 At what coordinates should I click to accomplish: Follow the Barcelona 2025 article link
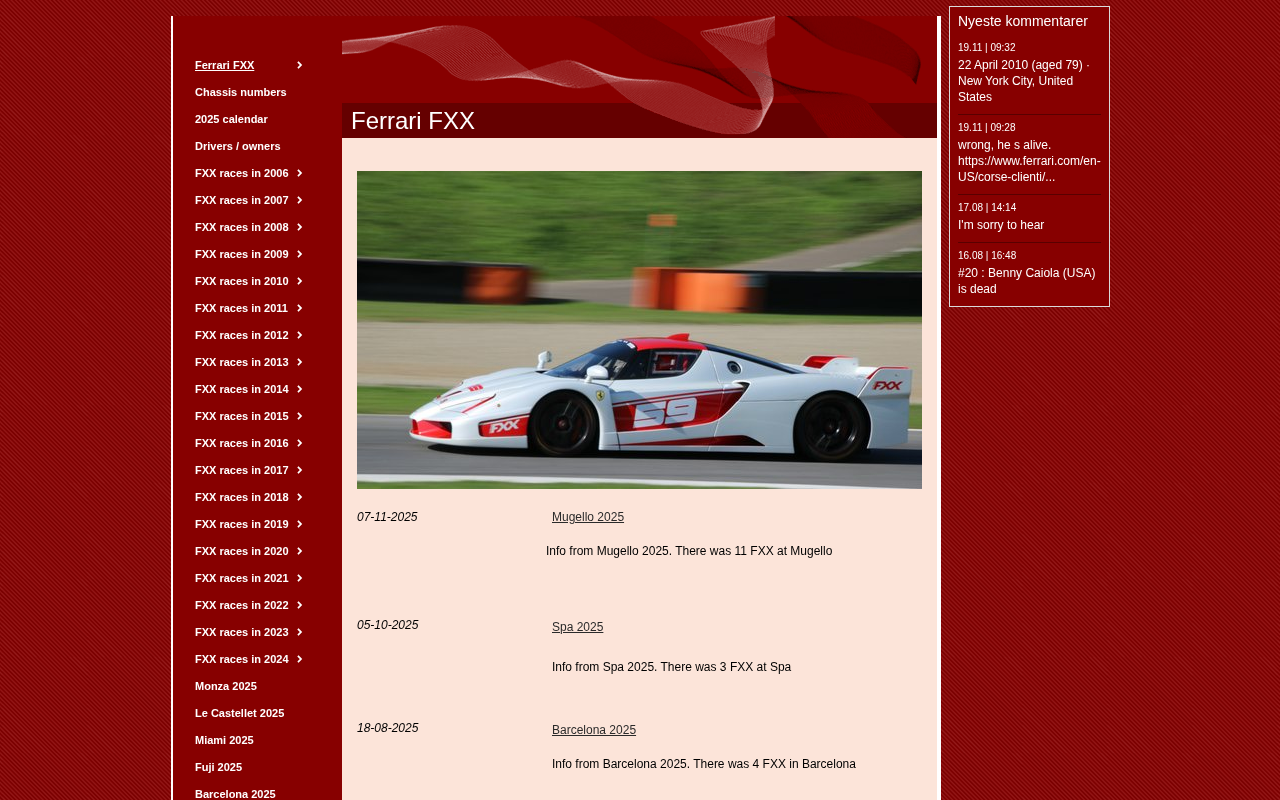[594, 730]
